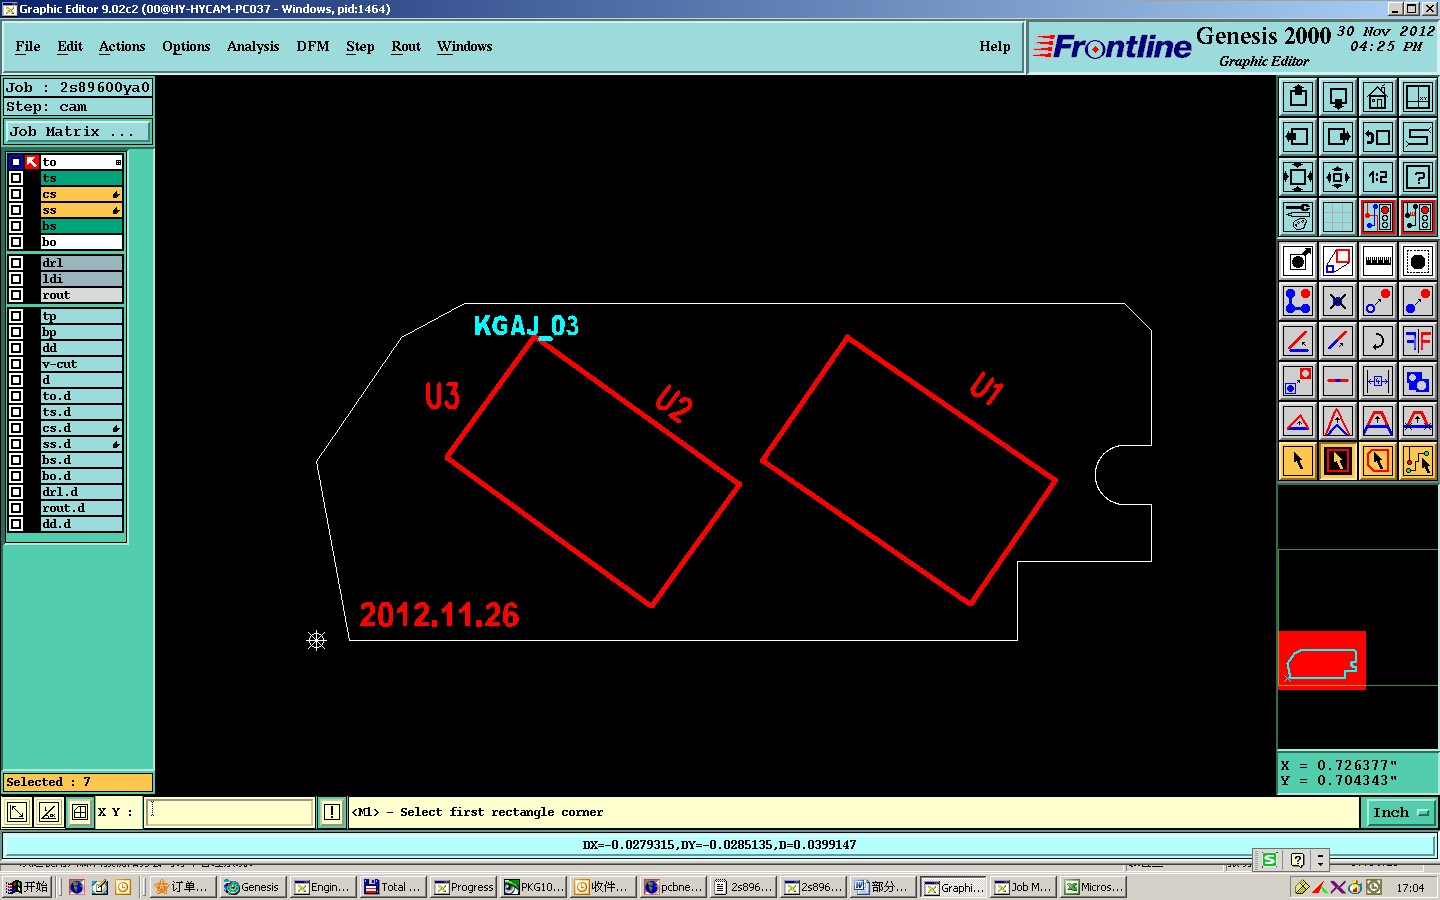Click the overlapping blue shapes icon

click(1418, 381)
